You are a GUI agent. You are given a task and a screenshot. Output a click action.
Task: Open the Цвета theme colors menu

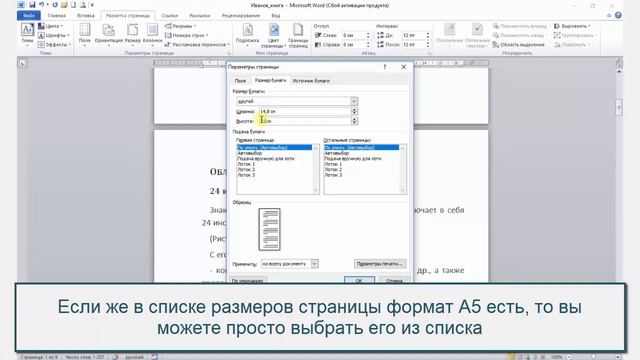point(51,26)
